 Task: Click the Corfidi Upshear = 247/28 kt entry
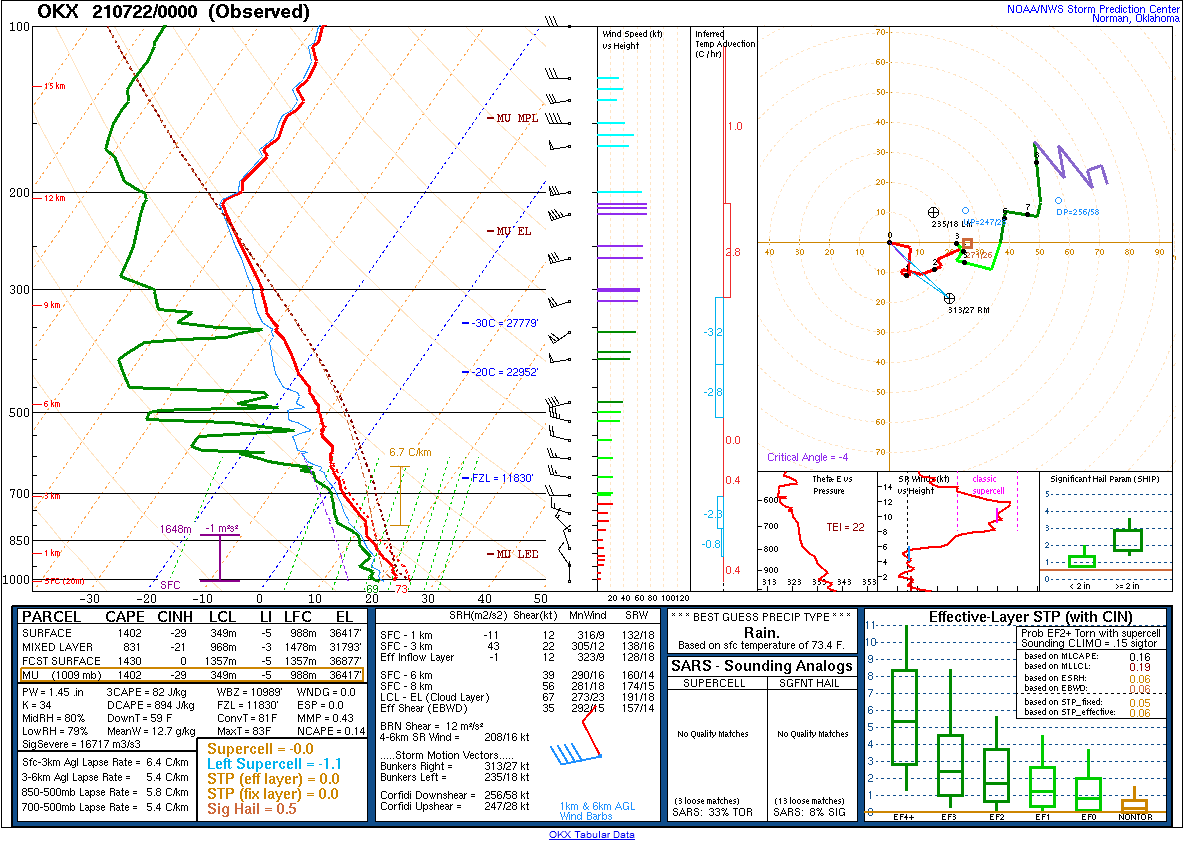click(x=454, y=806)
